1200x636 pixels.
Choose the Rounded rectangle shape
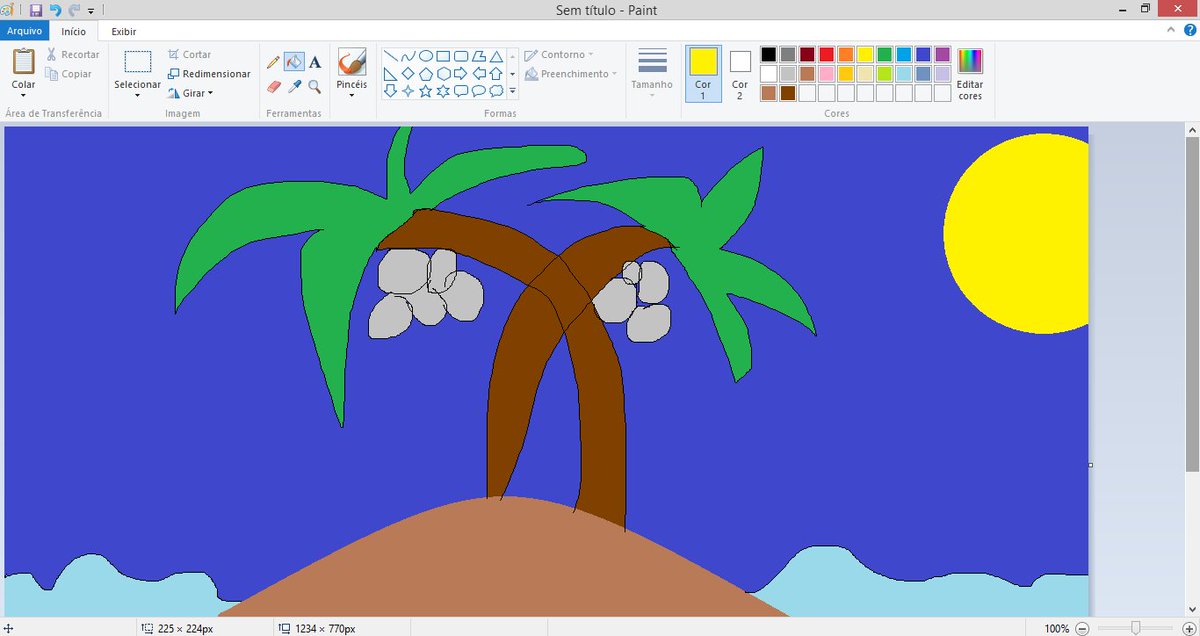coord(461,56)
